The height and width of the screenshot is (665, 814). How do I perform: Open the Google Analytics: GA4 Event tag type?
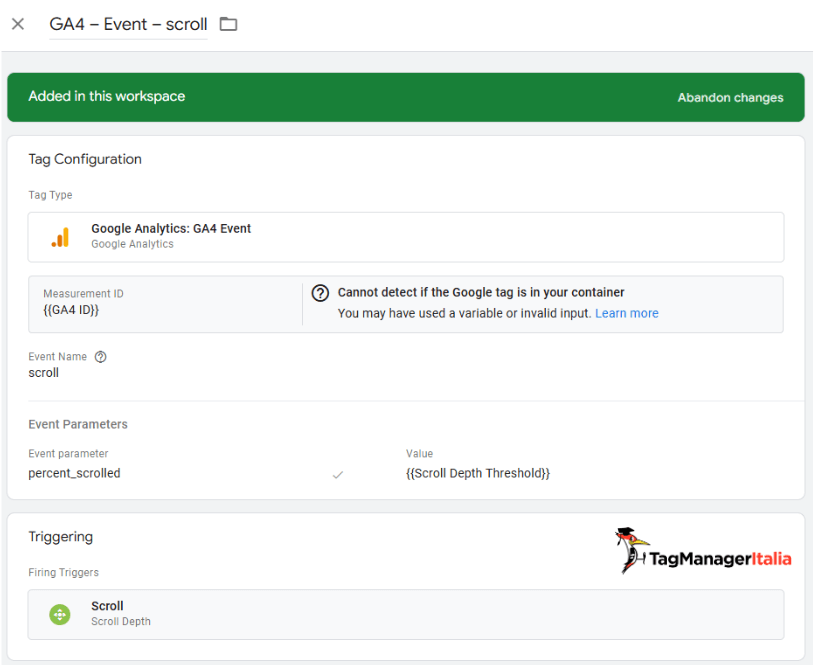(x=406, y=237)
